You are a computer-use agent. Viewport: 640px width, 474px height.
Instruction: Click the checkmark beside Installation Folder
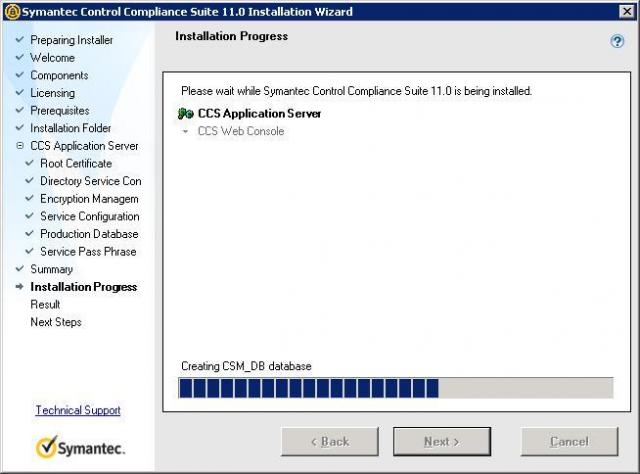[20, 127]
